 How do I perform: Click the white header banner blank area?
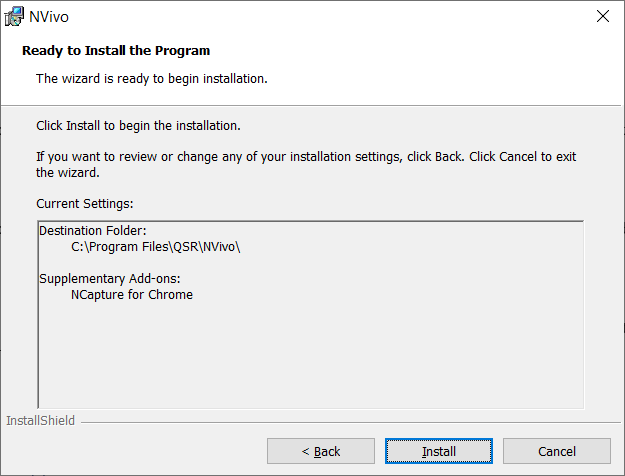(438, 64)
